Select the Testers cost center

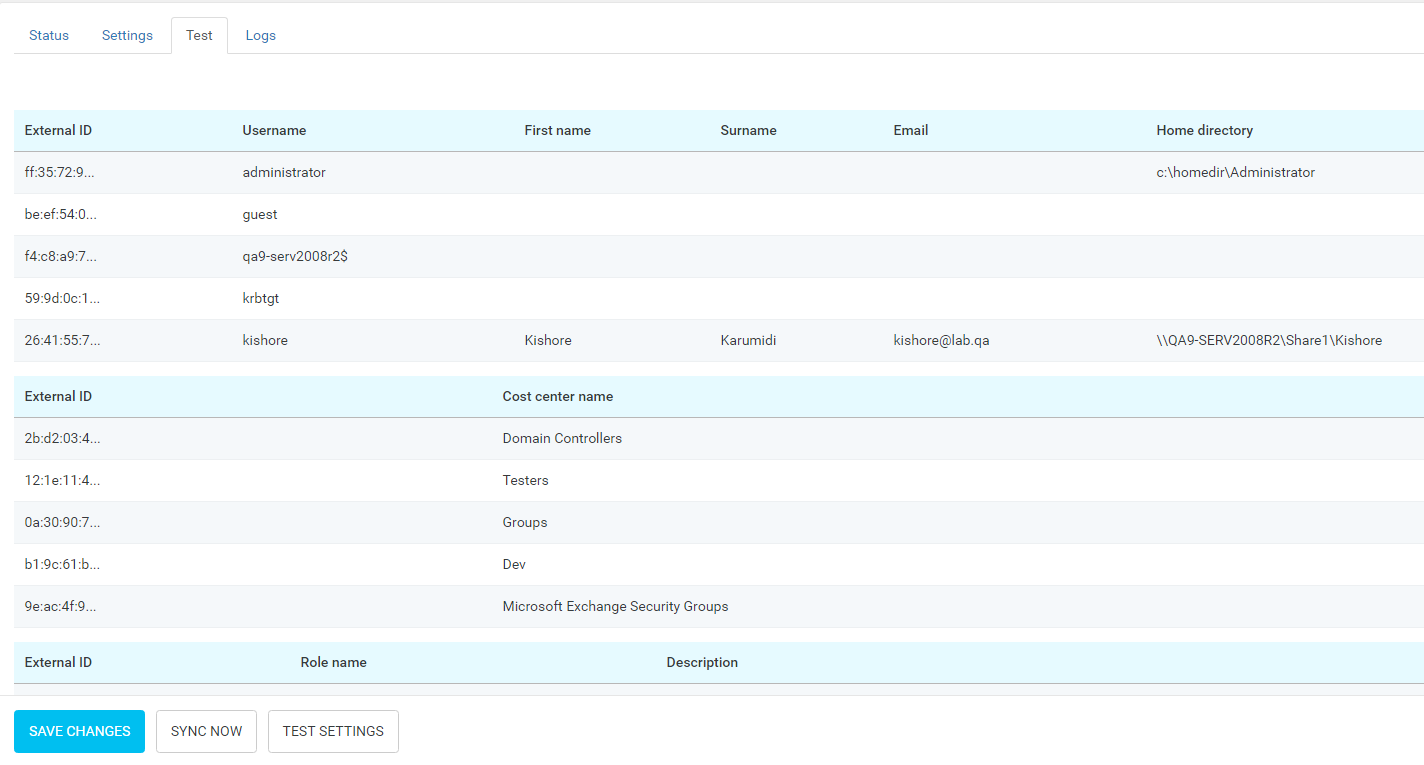coord(525,480)
